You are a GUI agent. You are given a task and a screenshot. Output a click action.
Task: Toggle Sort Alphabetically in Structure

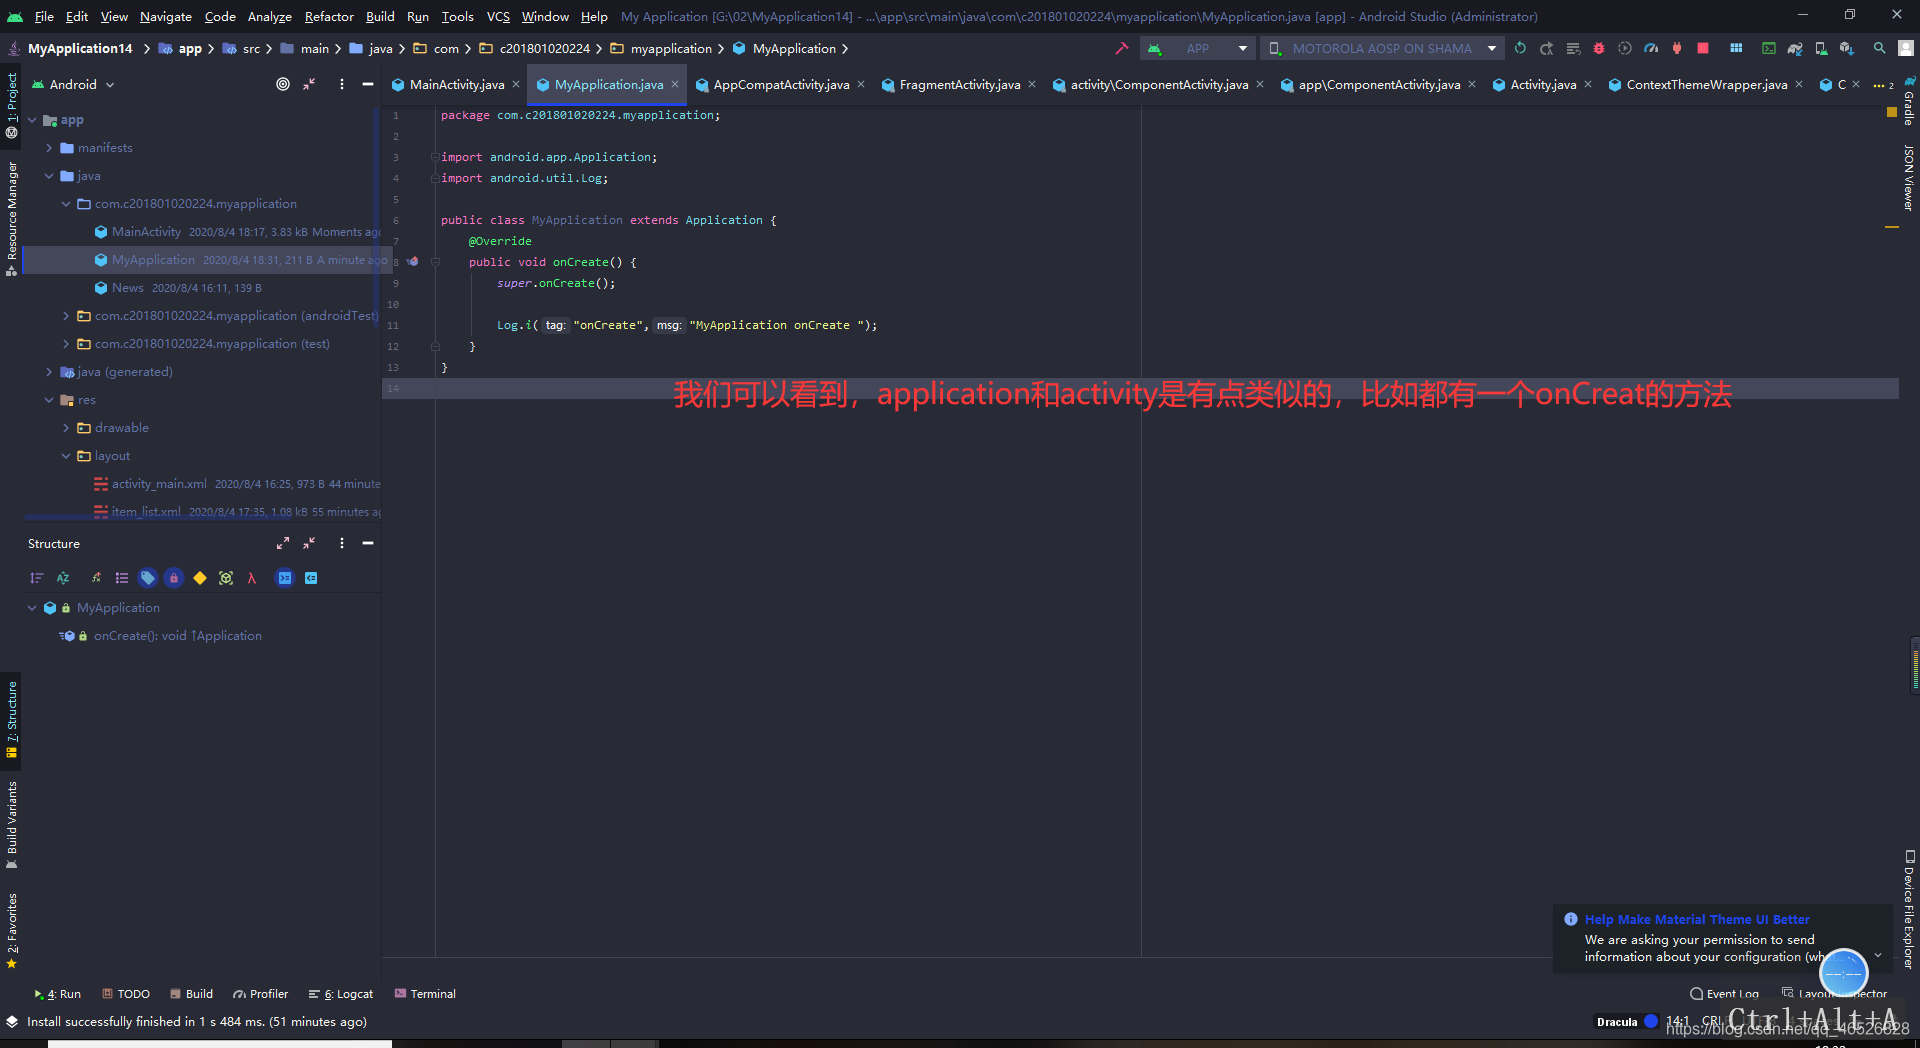tap(63, 578)
